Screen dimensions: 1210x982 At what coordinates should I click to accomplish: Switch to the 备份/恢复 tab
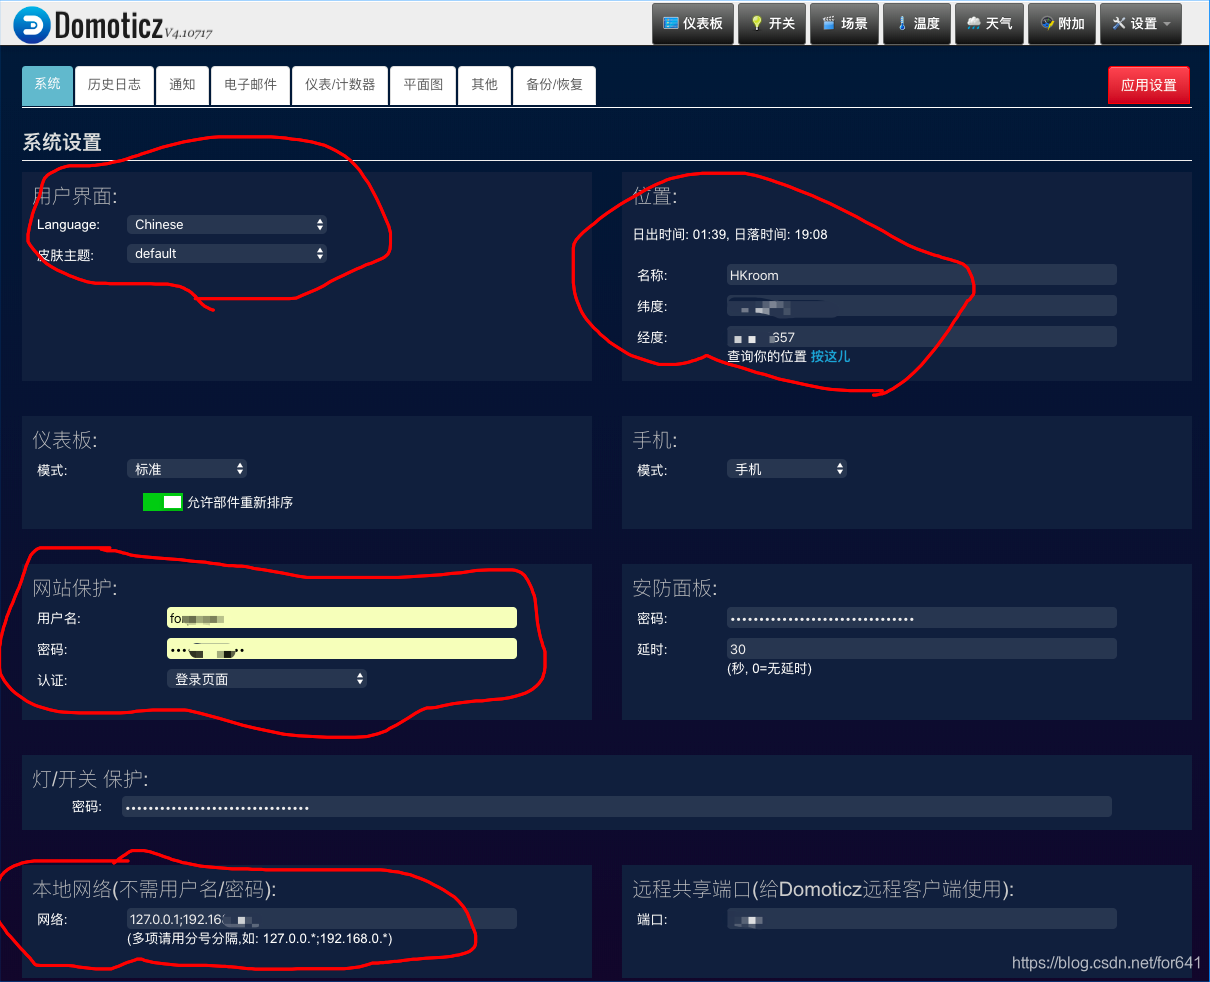[x=554, y=85]
